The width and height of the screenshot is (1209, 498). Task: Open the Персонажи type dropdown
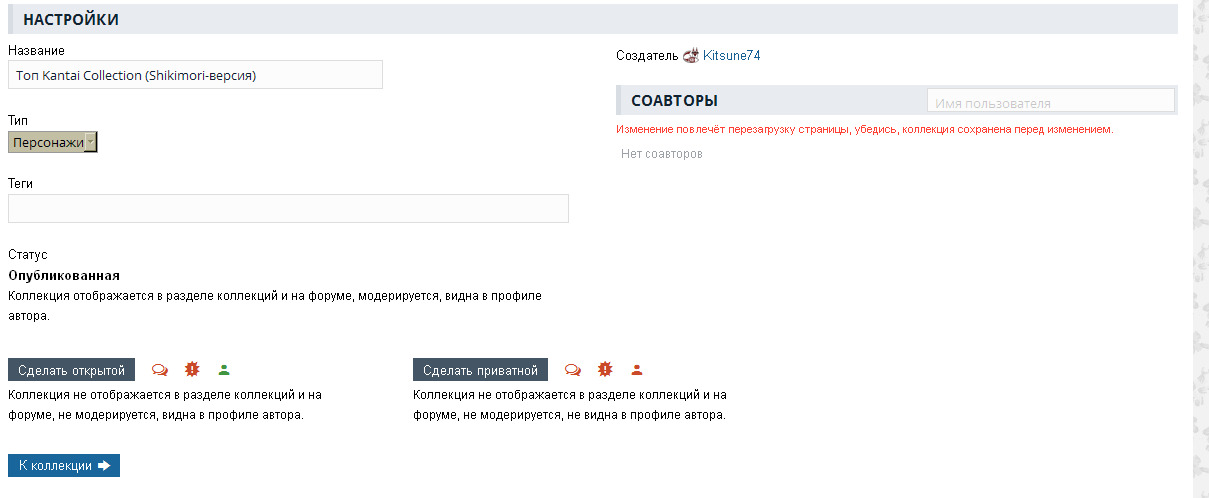pyautogui.click(x=53, y=143)
